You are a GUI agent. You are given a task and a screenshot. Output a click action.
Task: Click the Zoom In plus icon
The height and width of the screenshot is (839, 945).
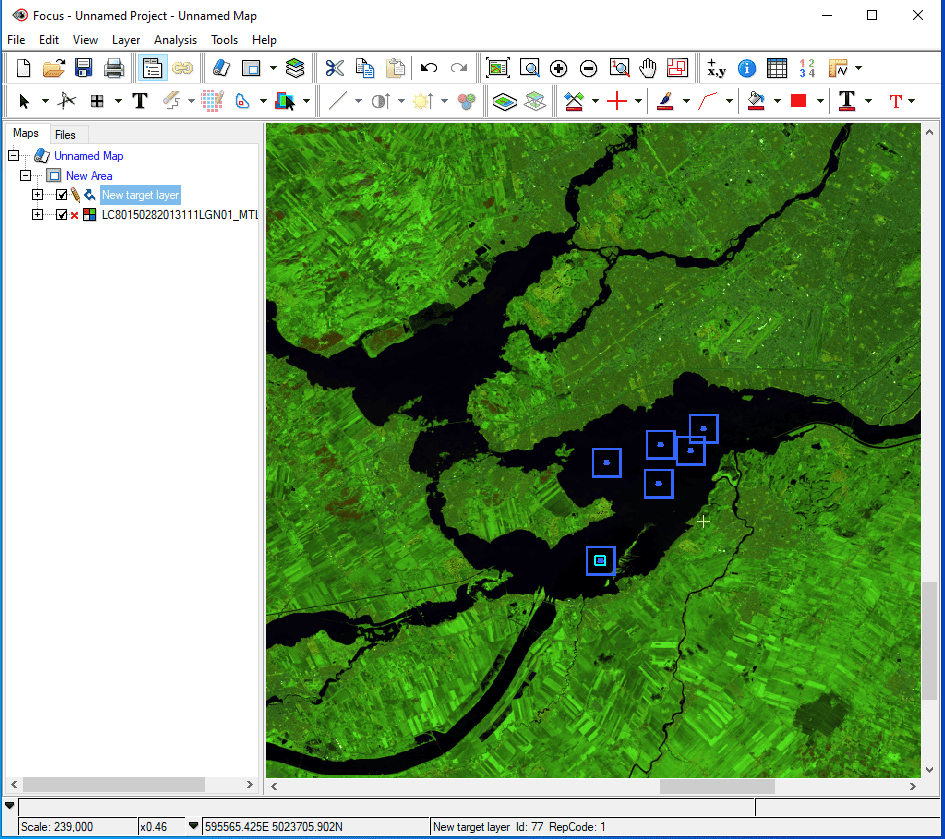[559, 69]
